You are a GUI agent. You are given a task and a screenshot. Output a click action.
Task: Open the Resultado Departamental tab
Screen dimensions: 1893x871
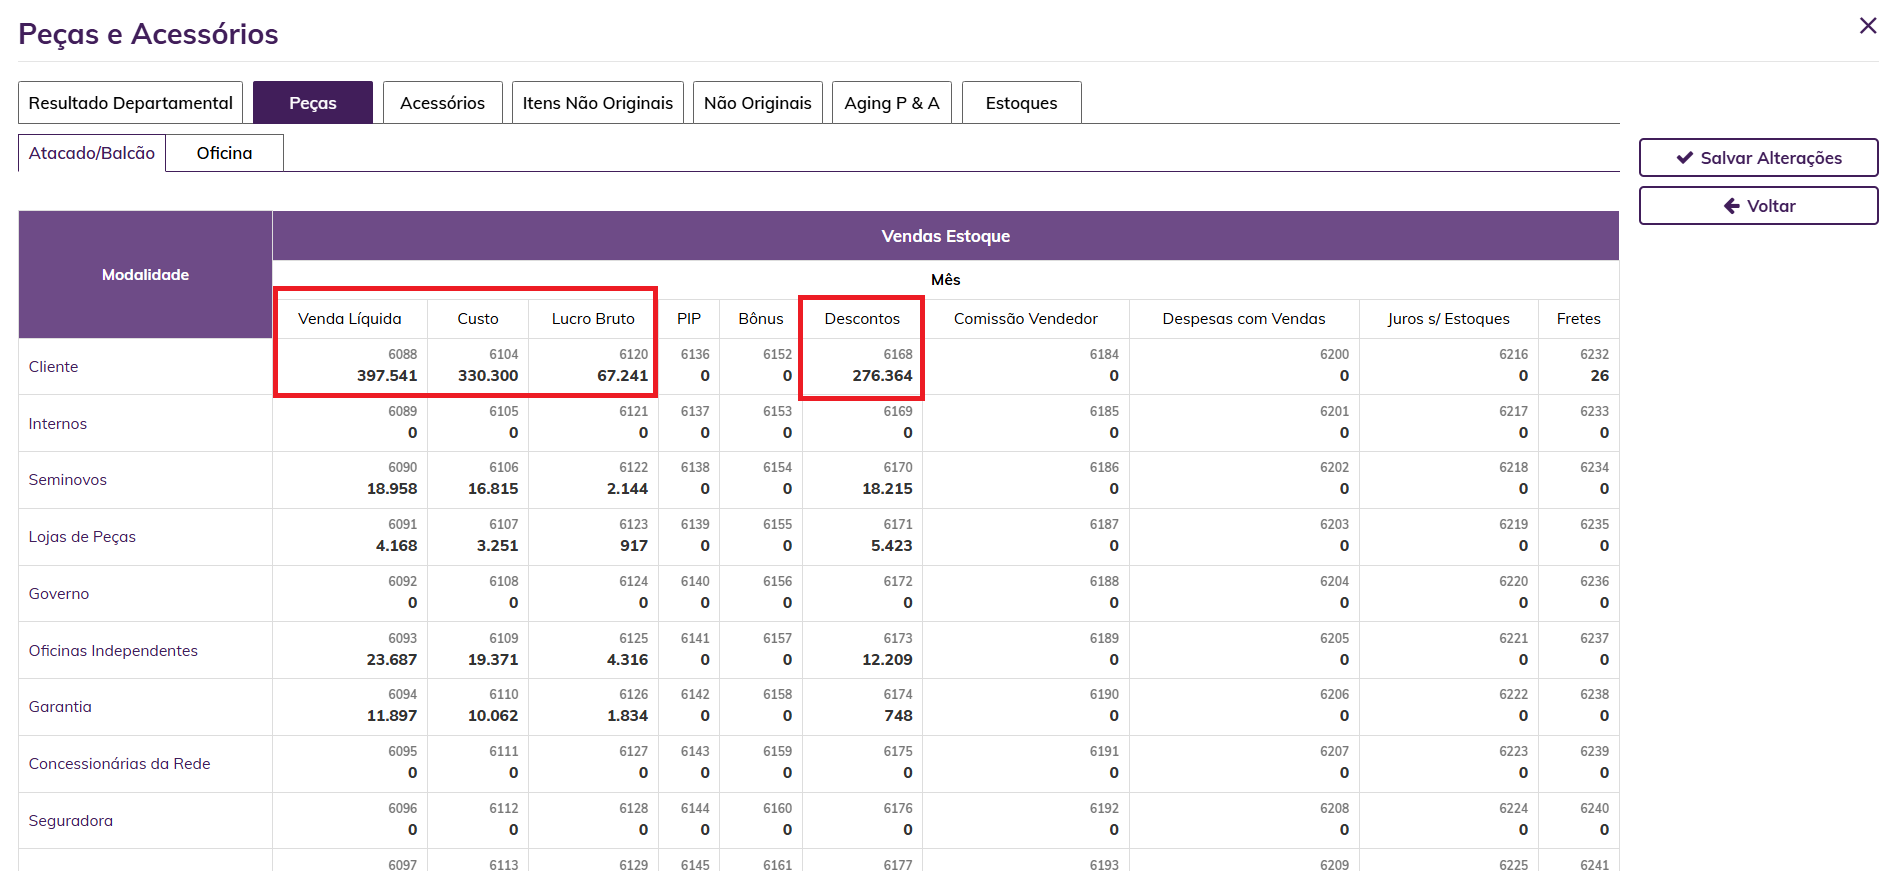point(130,103)
